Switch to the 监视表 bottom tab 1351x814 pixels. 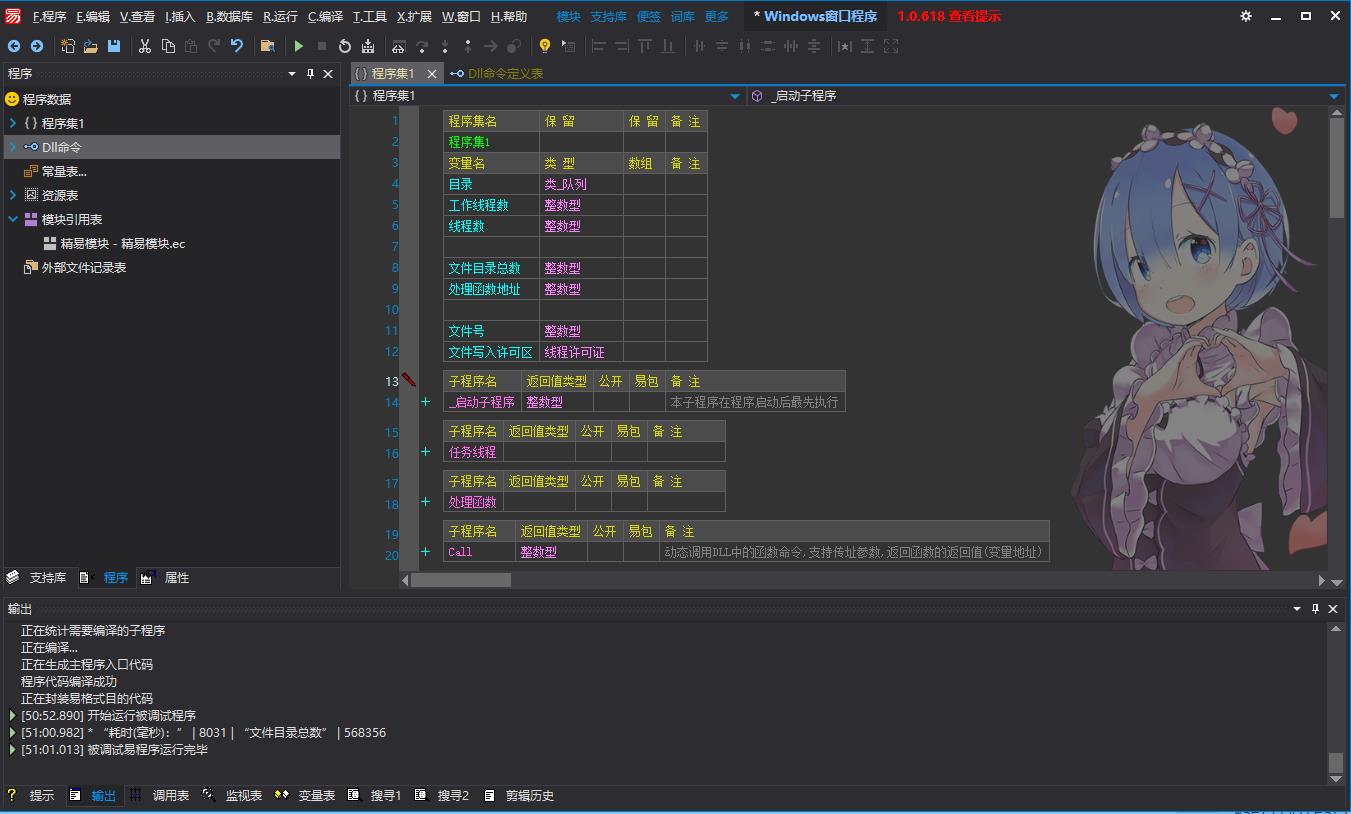[233, 795]
